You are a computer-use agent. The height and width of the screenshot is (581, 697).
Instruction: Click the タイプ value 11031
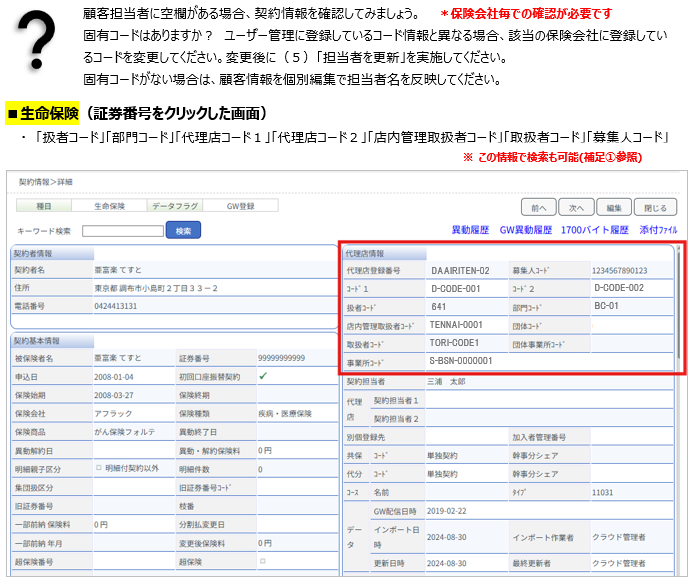click(602, 493)
